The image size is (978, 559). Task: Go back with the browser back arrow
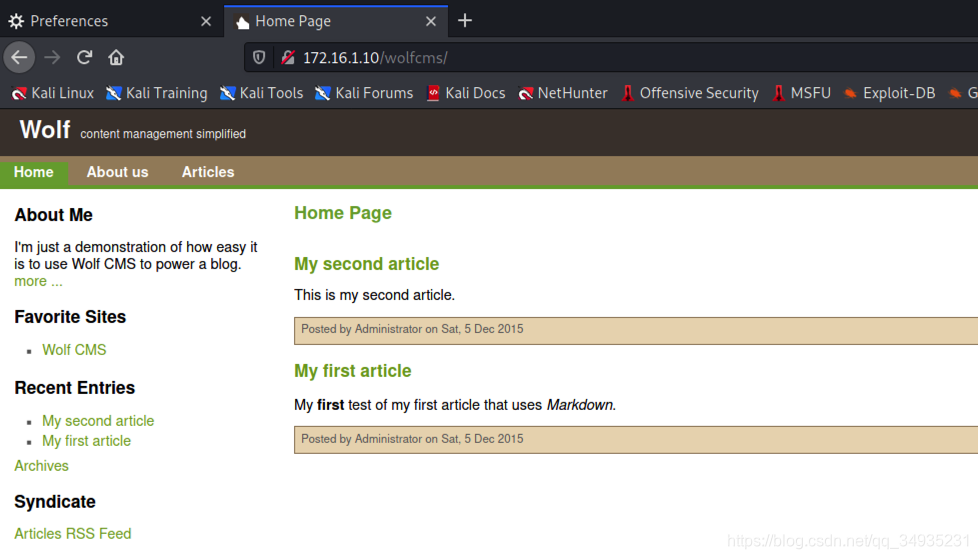coord(19,57)
